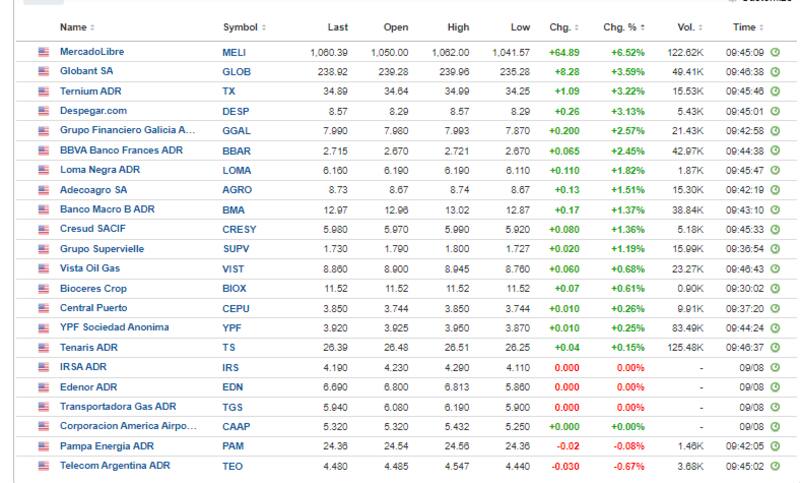This screenshot has width=800, height=483.
Task: Click the flag icon next to Tenaris ADR
Action: (x=43, y=347)
